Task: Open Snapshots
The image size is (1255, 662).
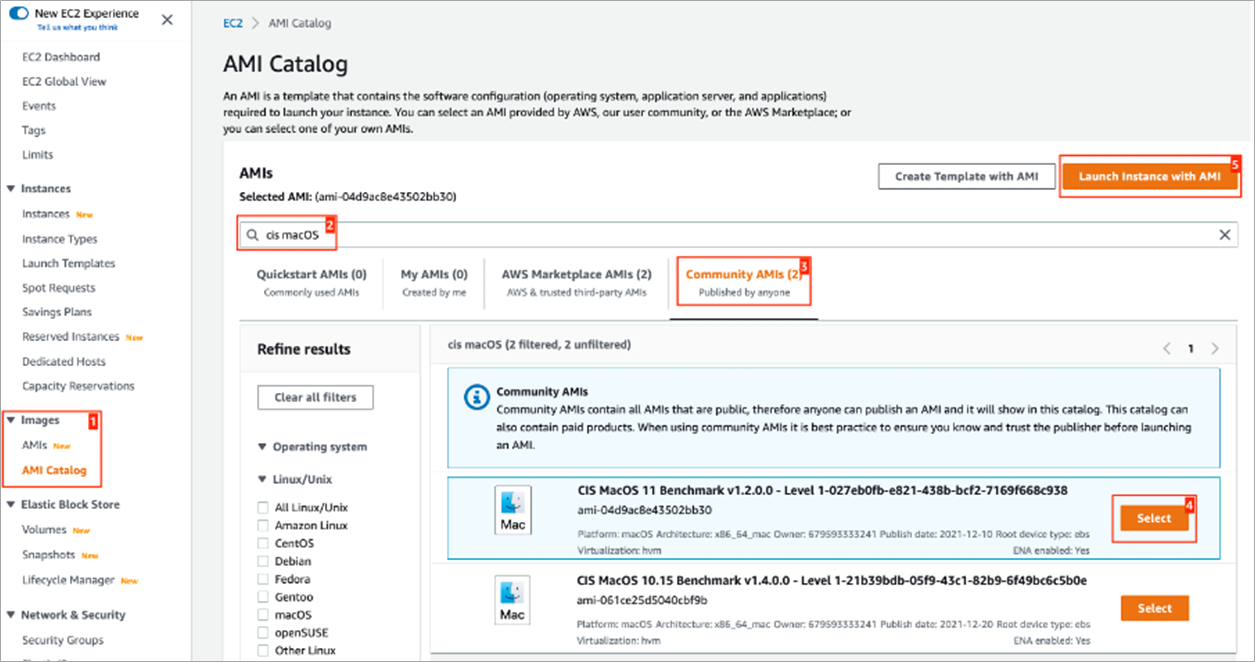Action: [x=49, y=555]
